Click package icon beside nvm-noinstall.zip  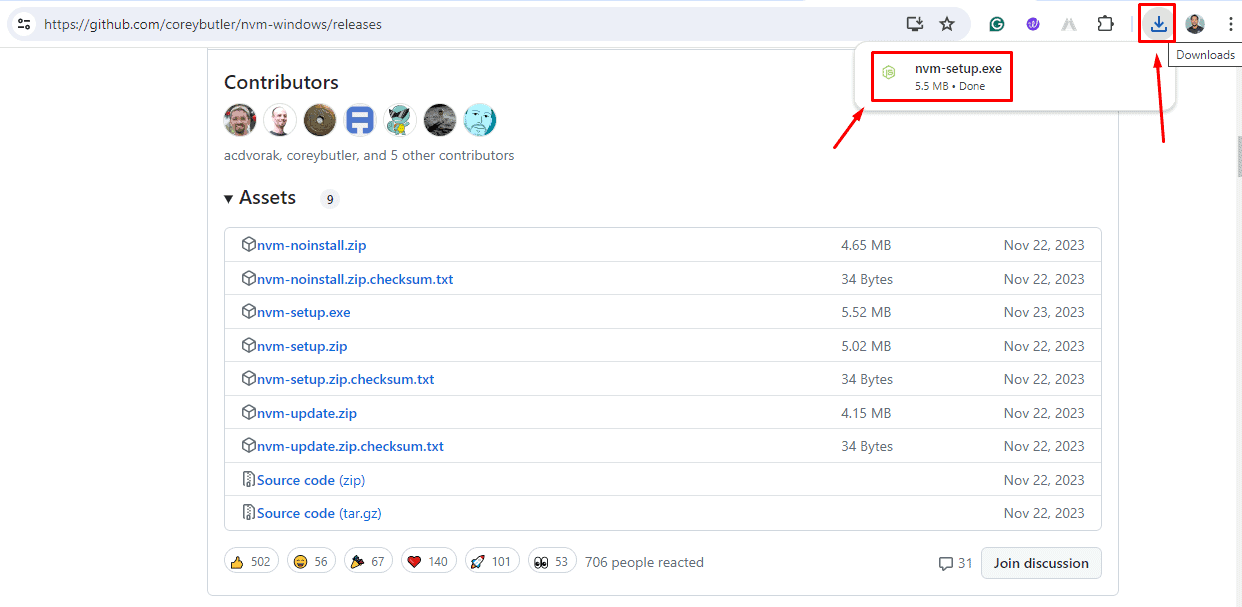click(x=249, y=245)
